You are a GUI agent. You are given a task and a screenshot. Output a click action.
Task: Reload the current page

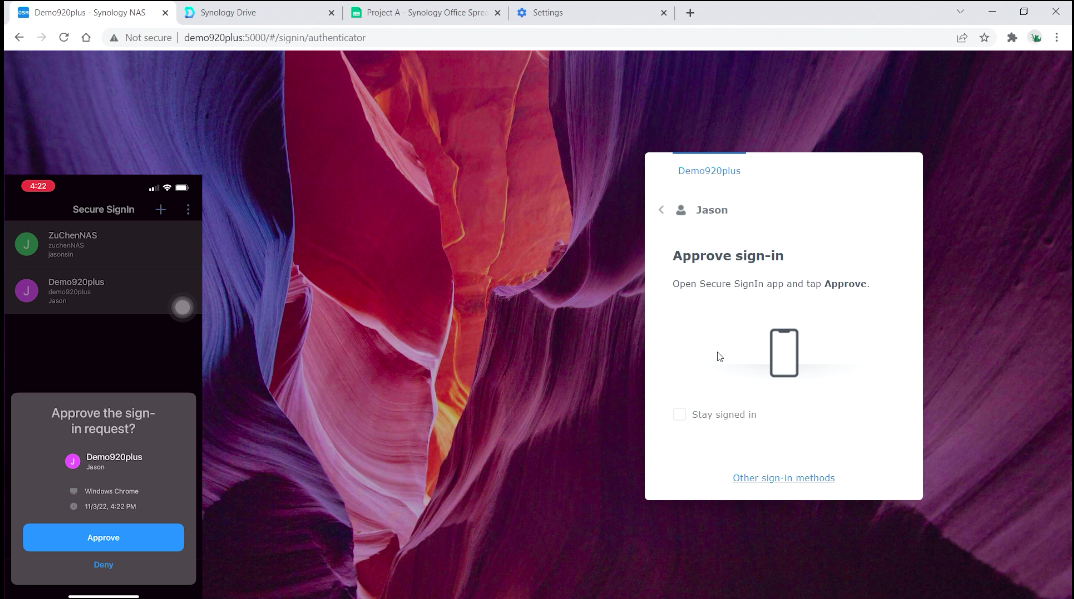pos(64,38)
